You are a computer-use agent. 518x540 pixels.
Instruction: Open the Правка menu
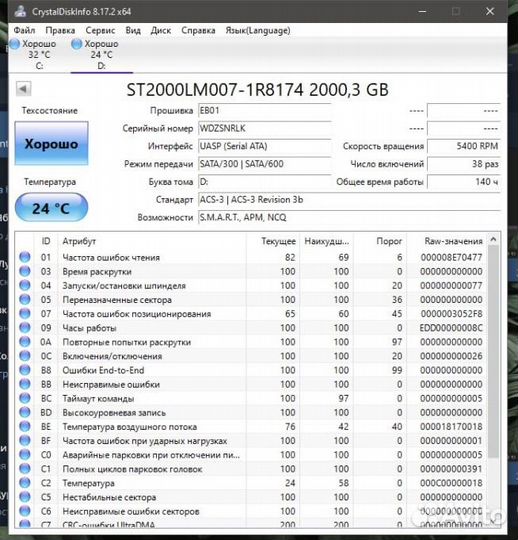[x=60, y=31]
